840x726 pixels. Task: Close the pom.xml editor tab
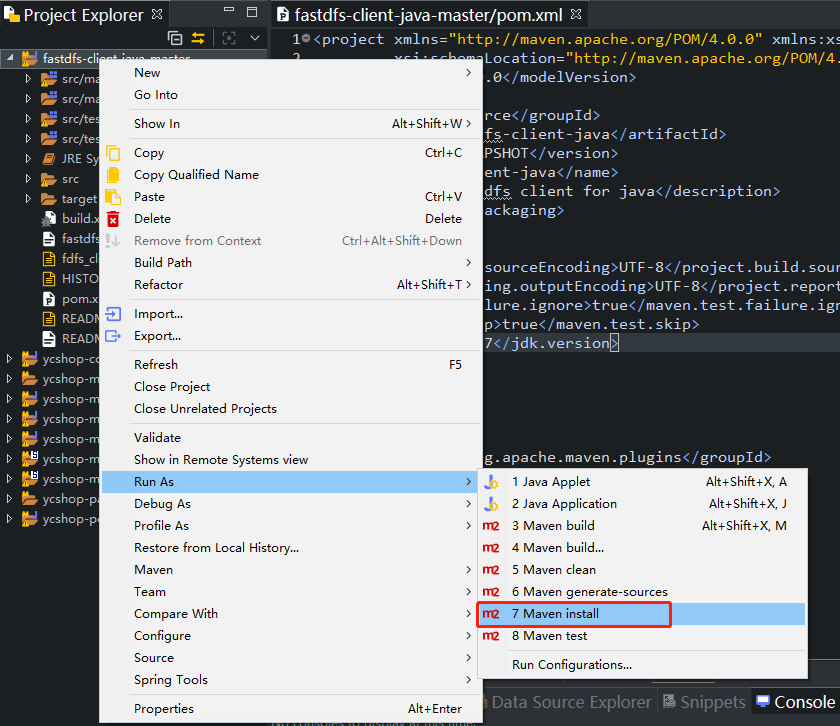point(576,14)
